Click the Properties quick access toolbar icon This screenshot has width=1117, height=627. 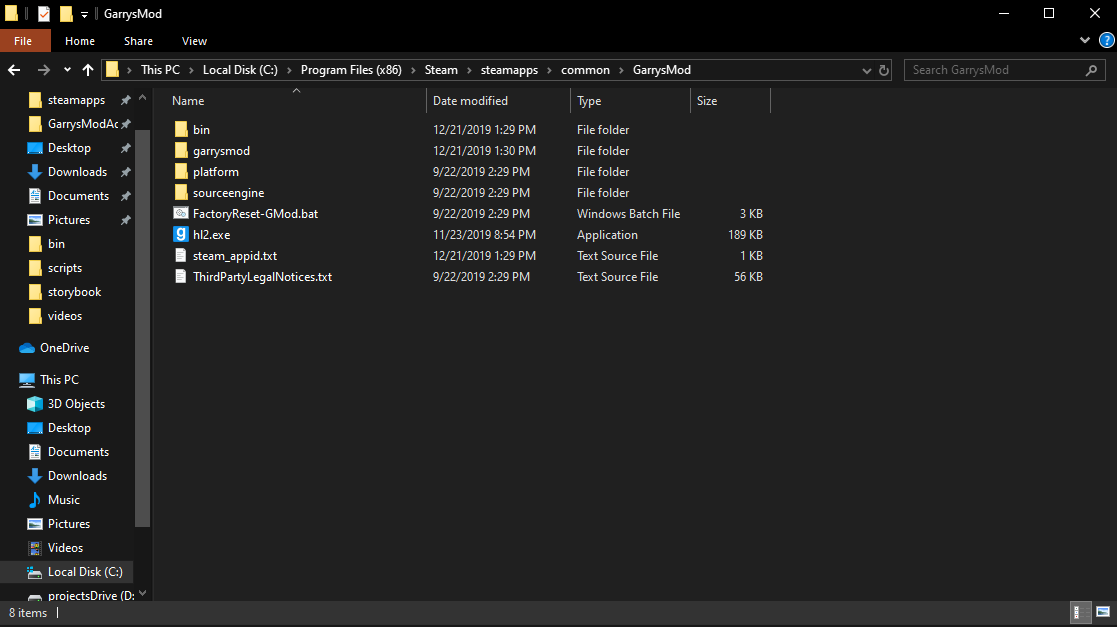click(x=43, y=14)
